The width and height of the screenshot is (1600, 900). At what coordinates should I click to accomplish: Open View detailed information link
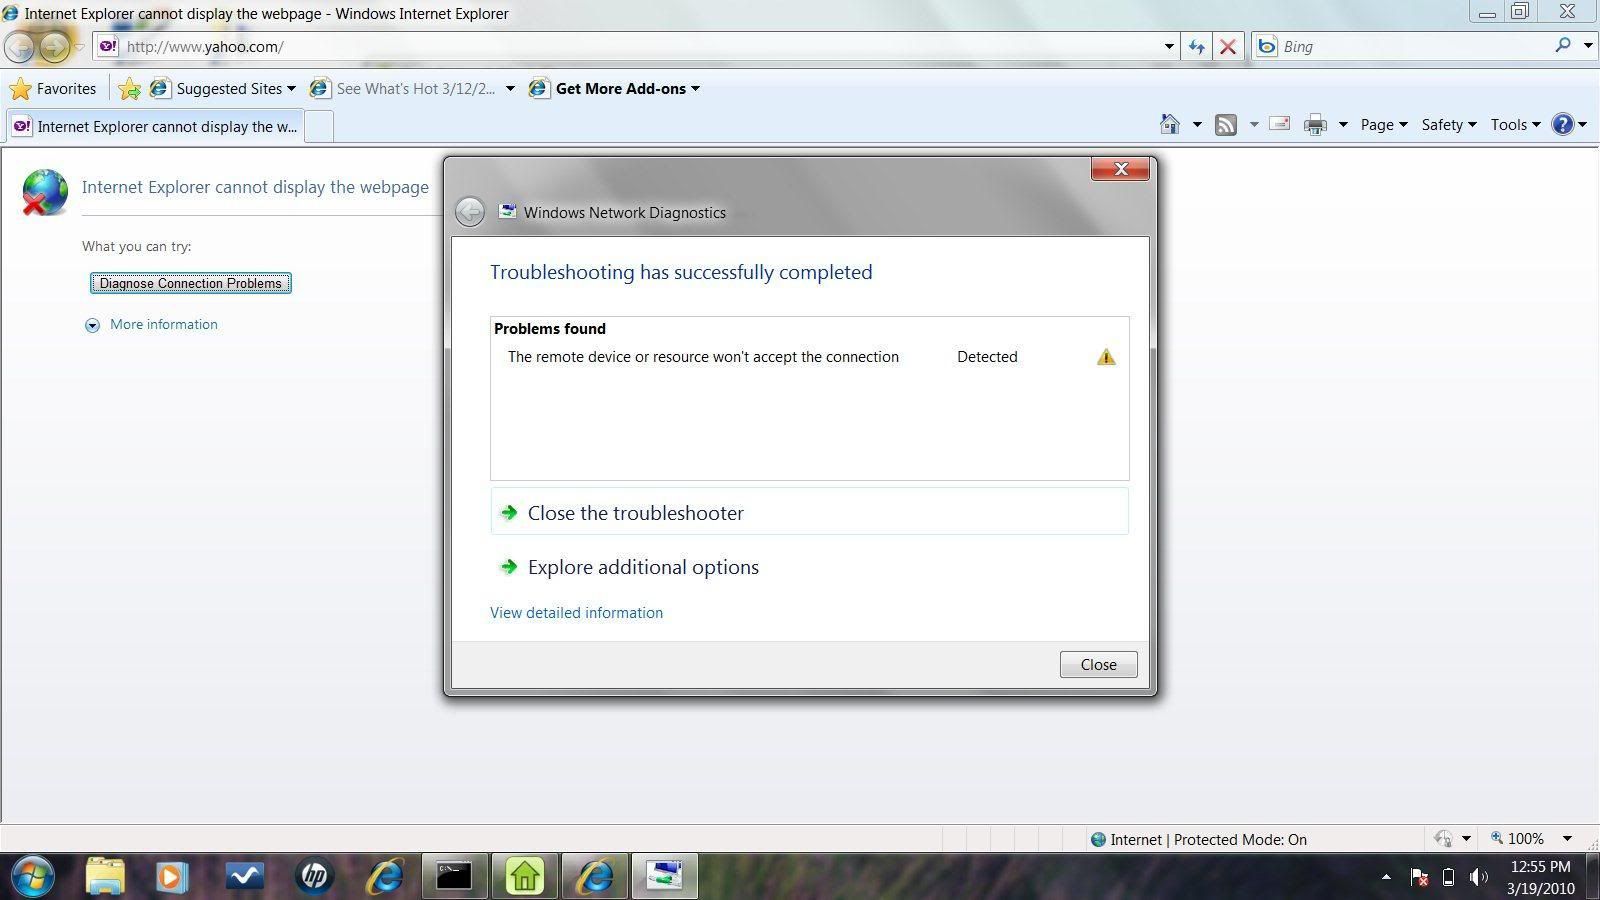[x=576, y=613]
